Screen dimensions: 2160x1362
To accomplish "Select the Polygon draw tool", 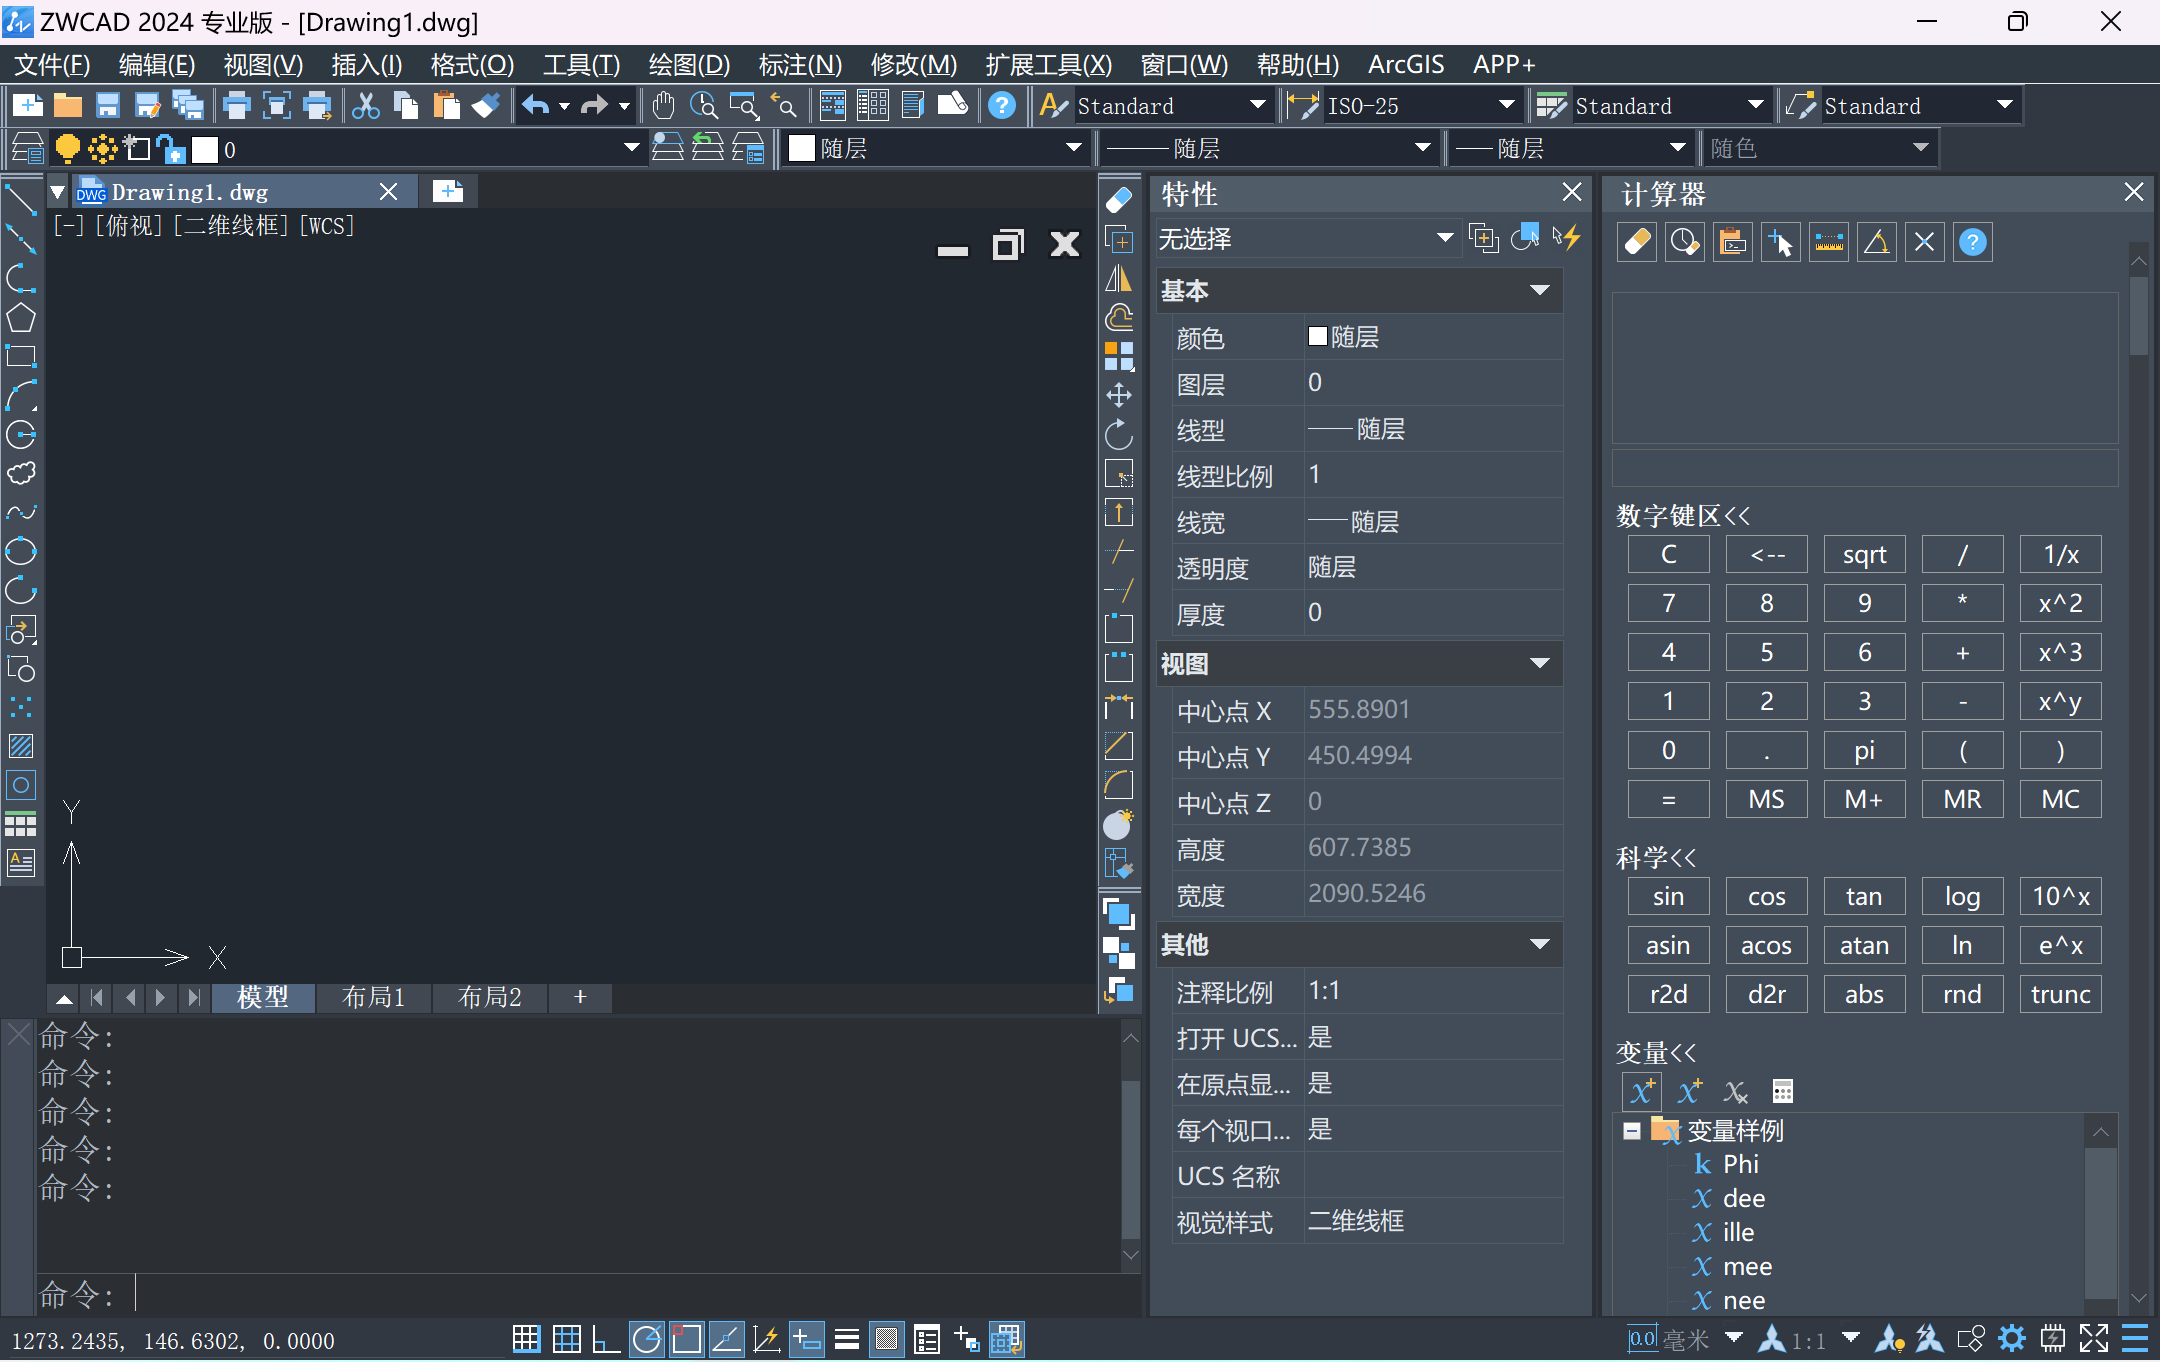I will (x=21, y=318).
